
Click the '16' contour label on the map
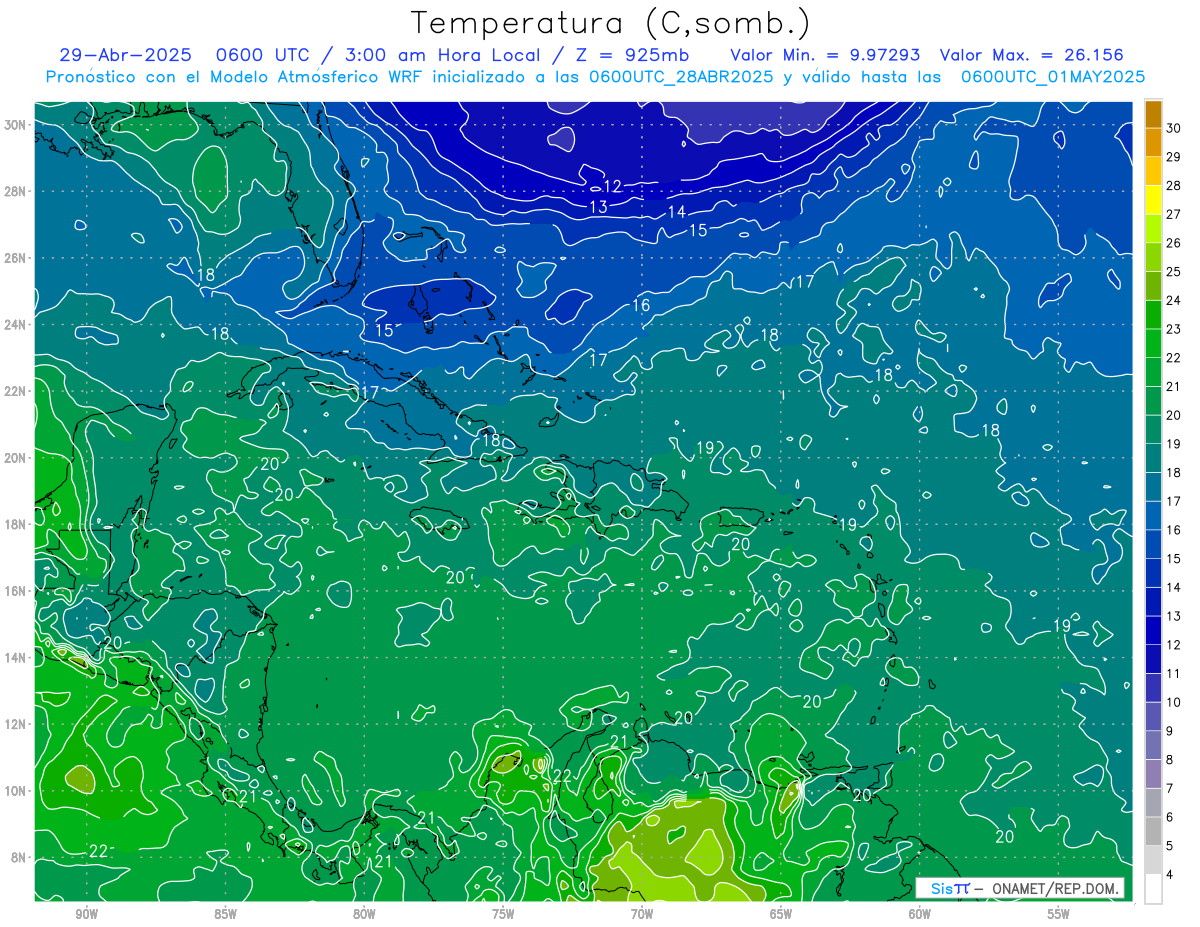[641, 305]
